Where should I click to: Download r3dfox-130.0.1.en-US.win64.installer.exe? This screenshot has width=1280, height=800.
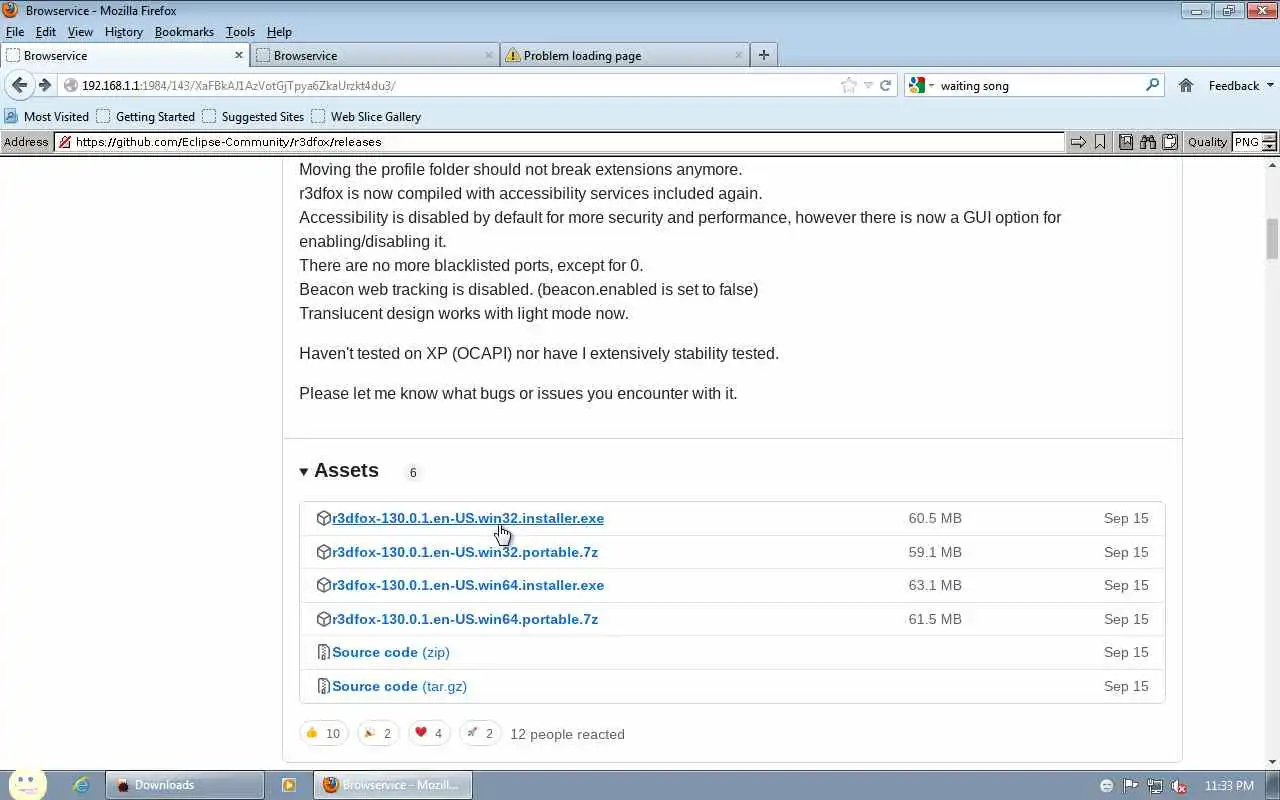click(468, 585)
